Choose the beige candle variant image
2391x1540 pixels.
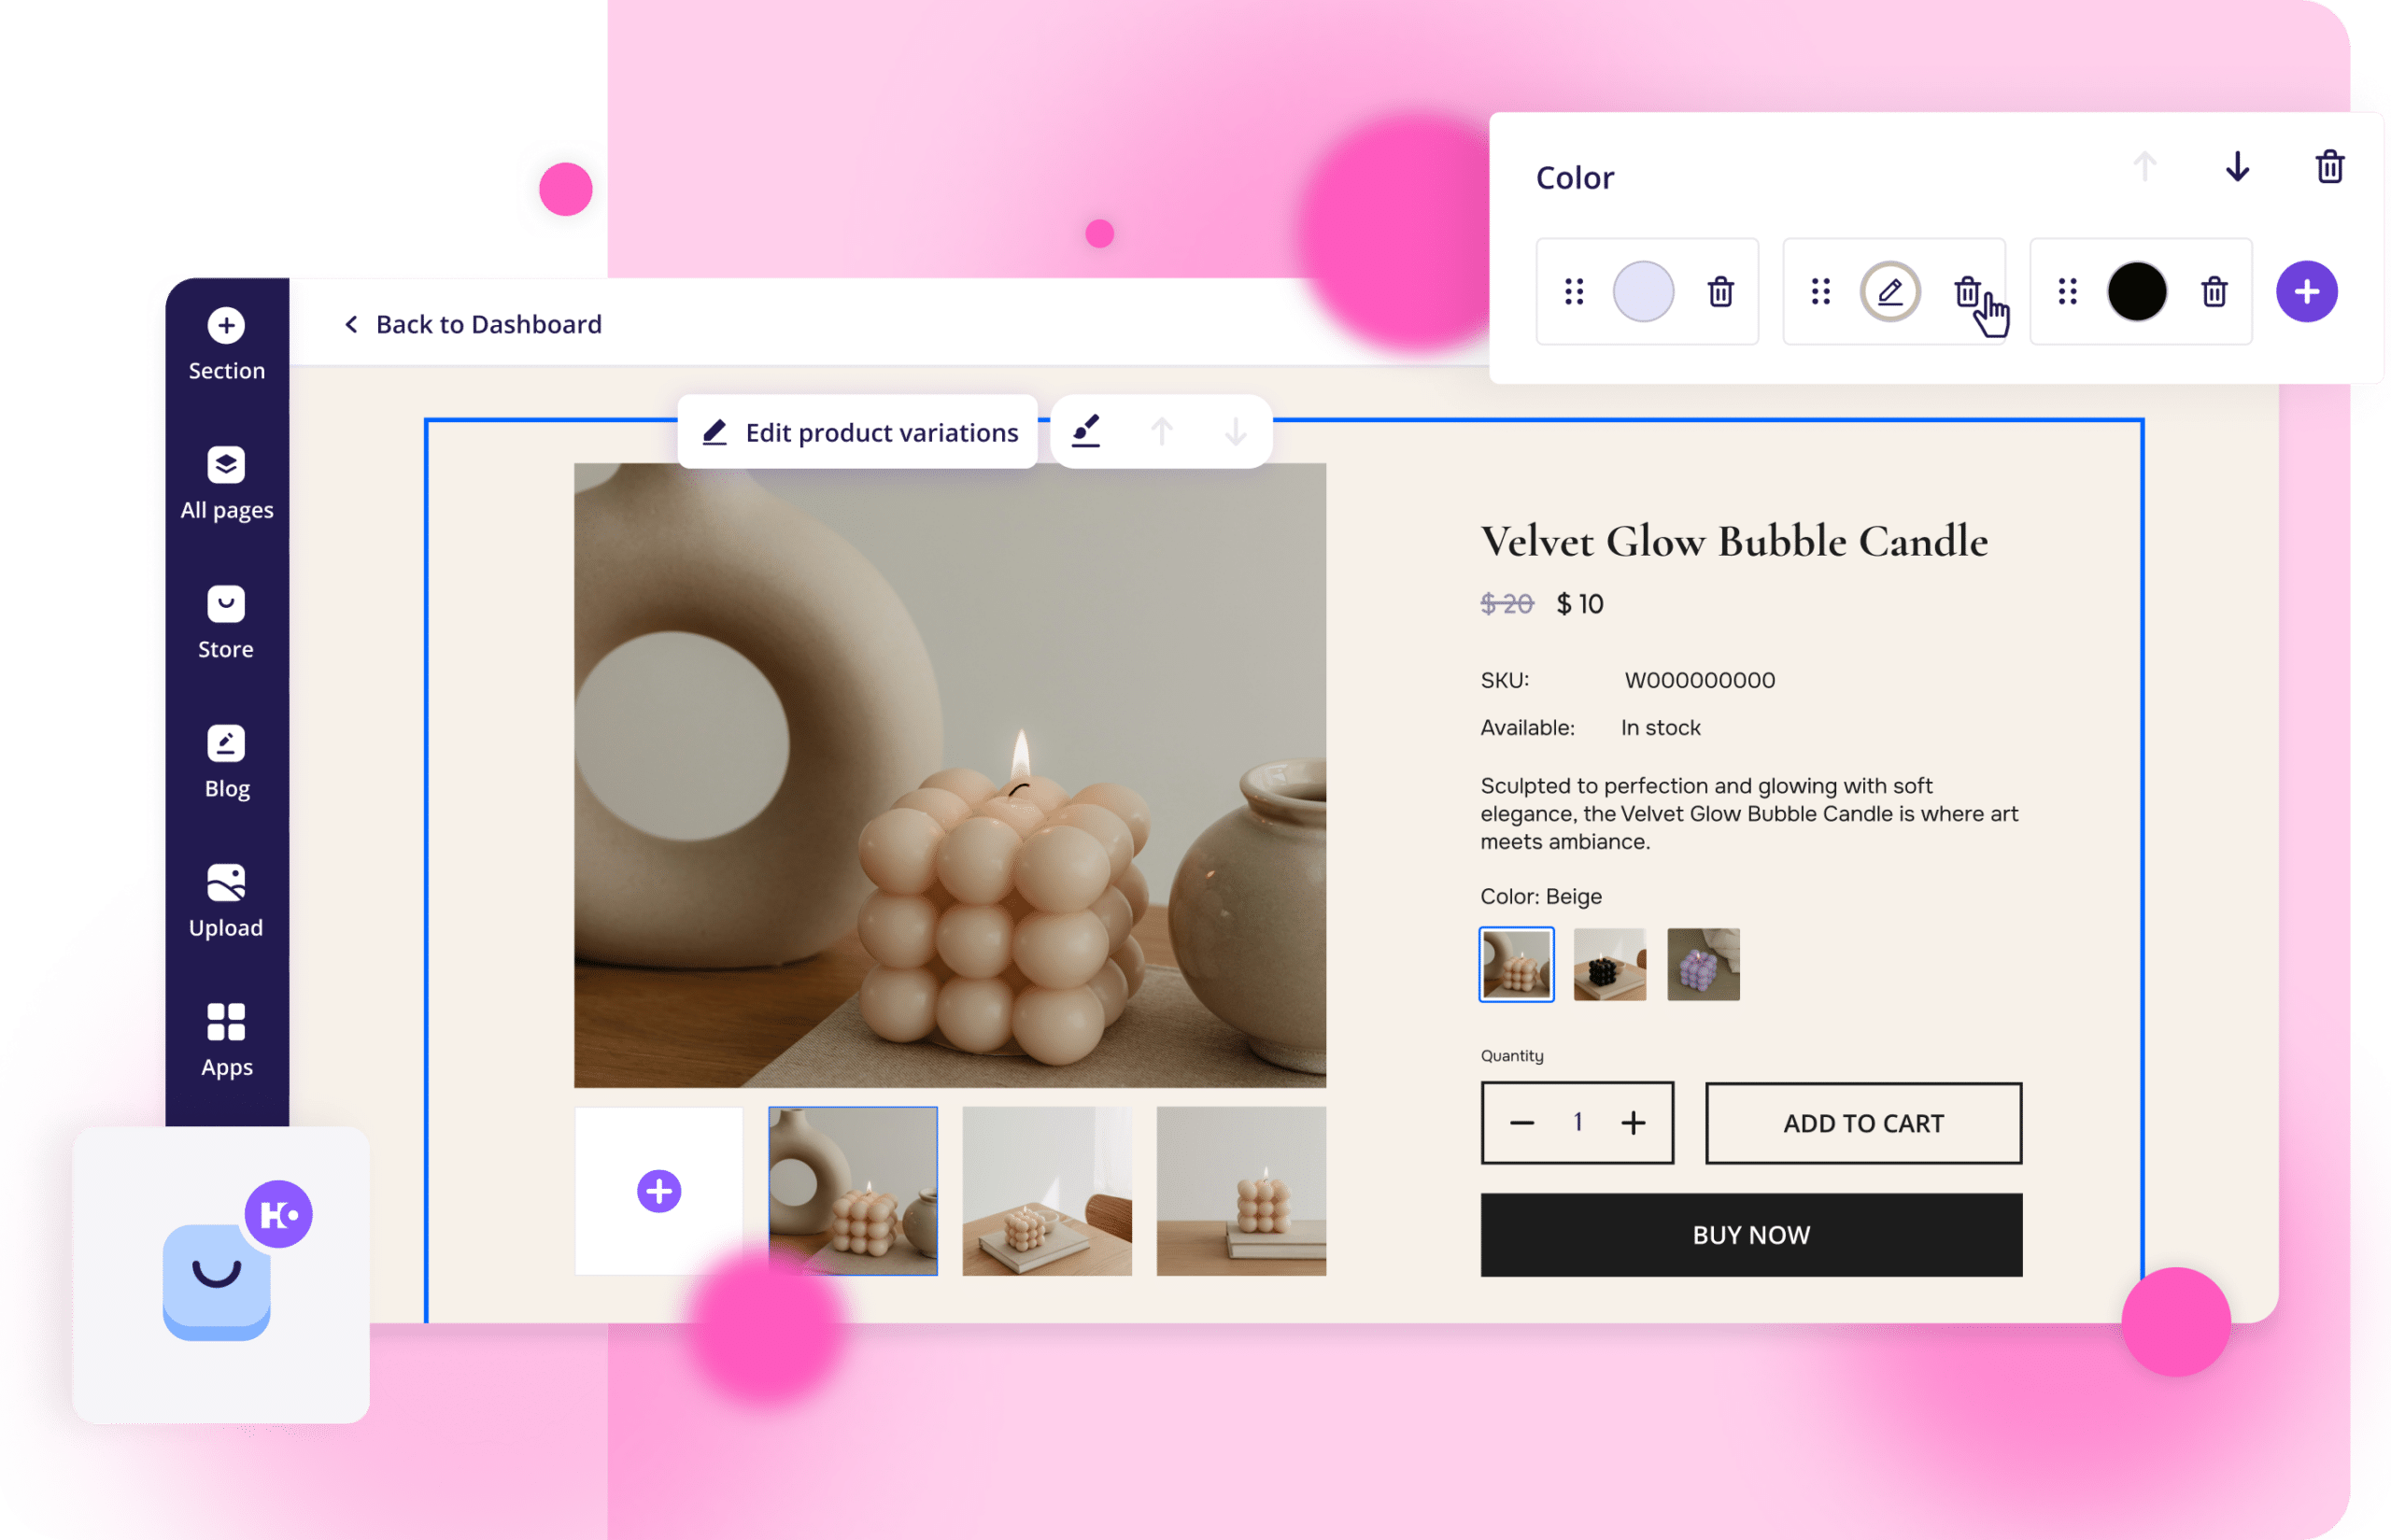coord(1516,964)
